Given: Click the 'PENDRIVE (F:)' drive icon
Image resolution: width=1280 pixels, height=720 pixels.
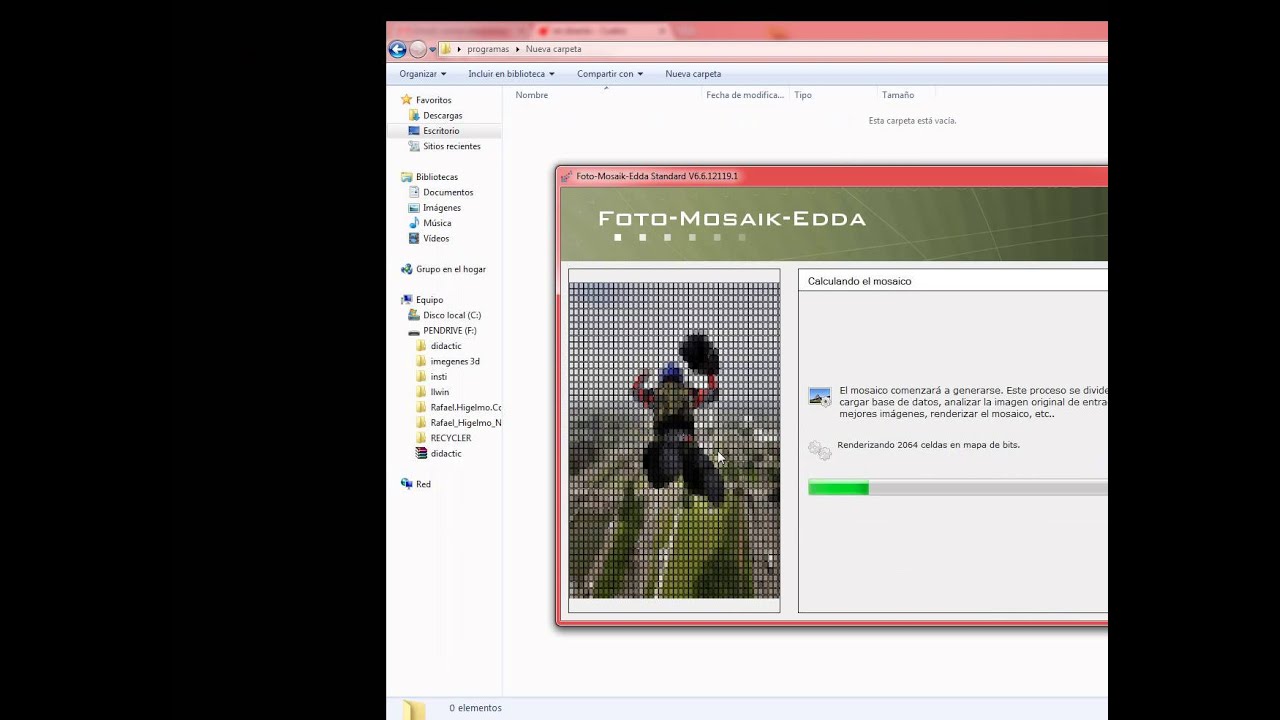Looking at the screenshot, I should [x=414, y=331].
